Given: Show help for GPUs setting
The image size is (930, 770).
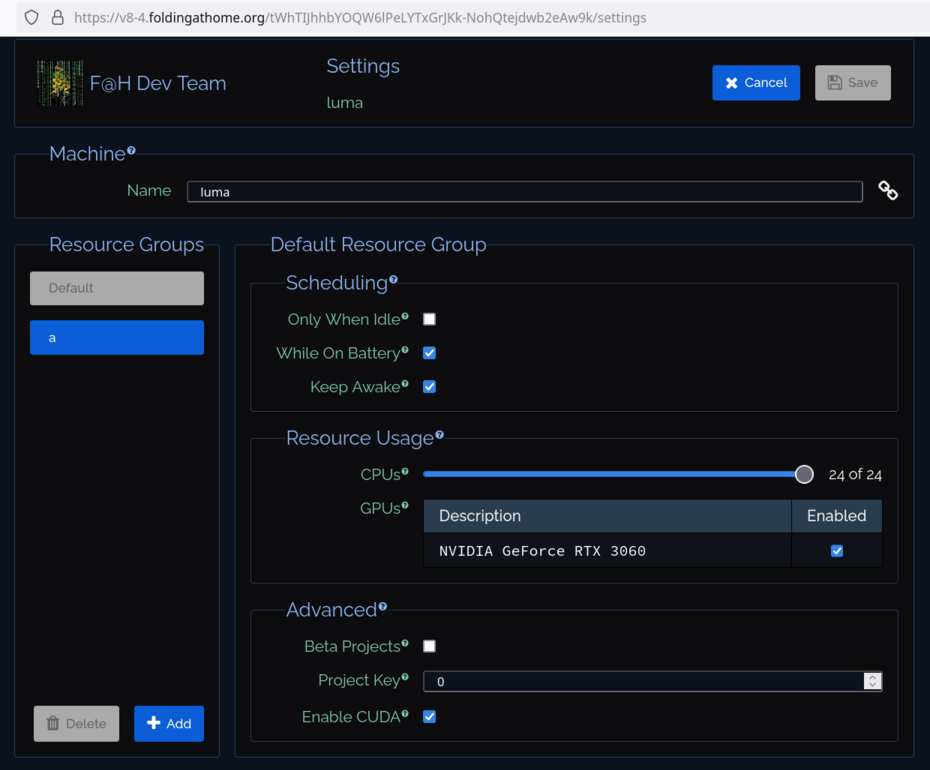Looking at the screenshot, I should coord(405,505).
